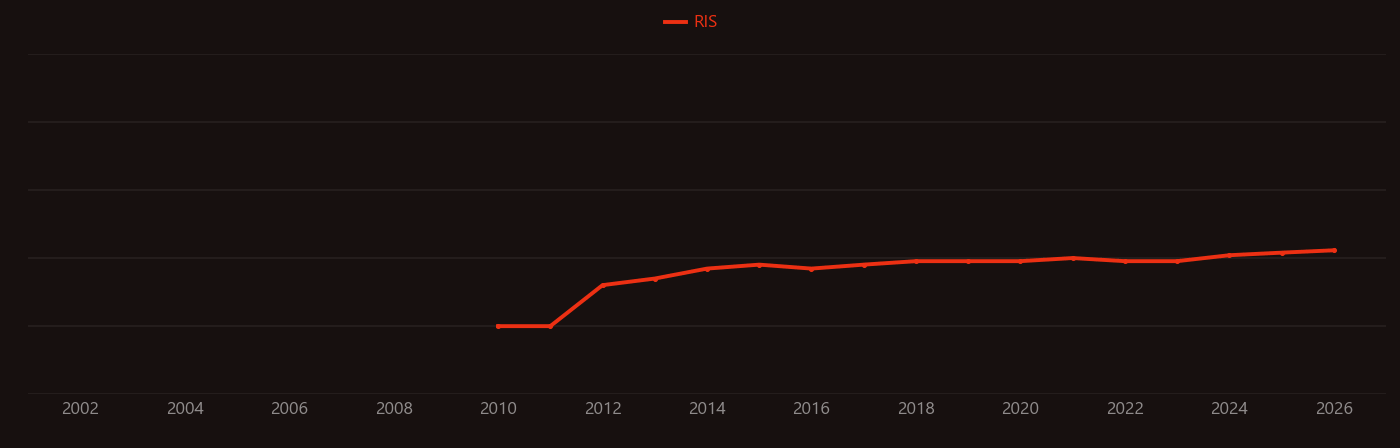Click the 2010 x-axis label

pos(498,409)
